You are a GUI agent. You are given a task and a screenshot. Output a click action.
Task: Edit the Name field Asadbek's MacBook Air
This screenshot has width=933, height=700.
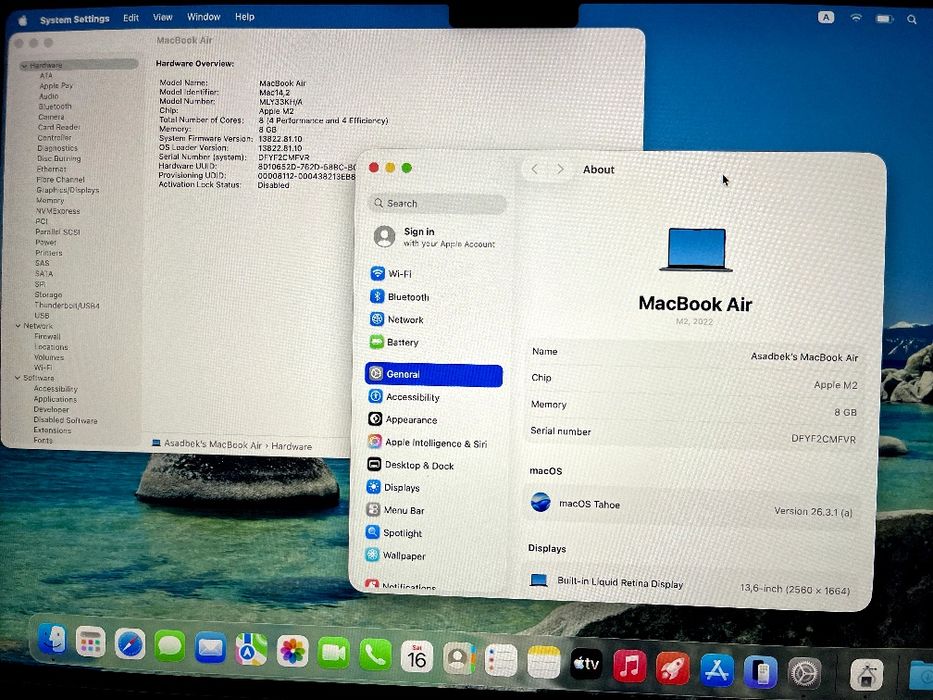(804, 357)
